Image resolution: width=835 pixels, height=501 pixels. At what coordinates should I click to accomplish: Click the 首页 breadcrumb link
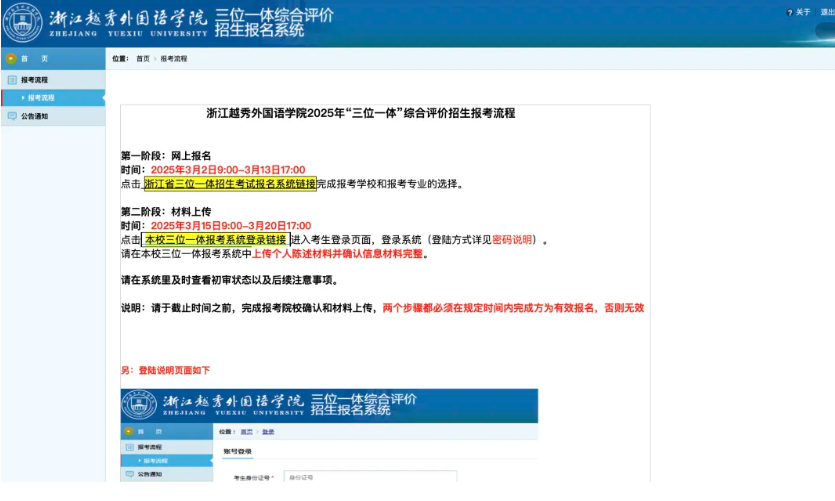coord(143,59)
